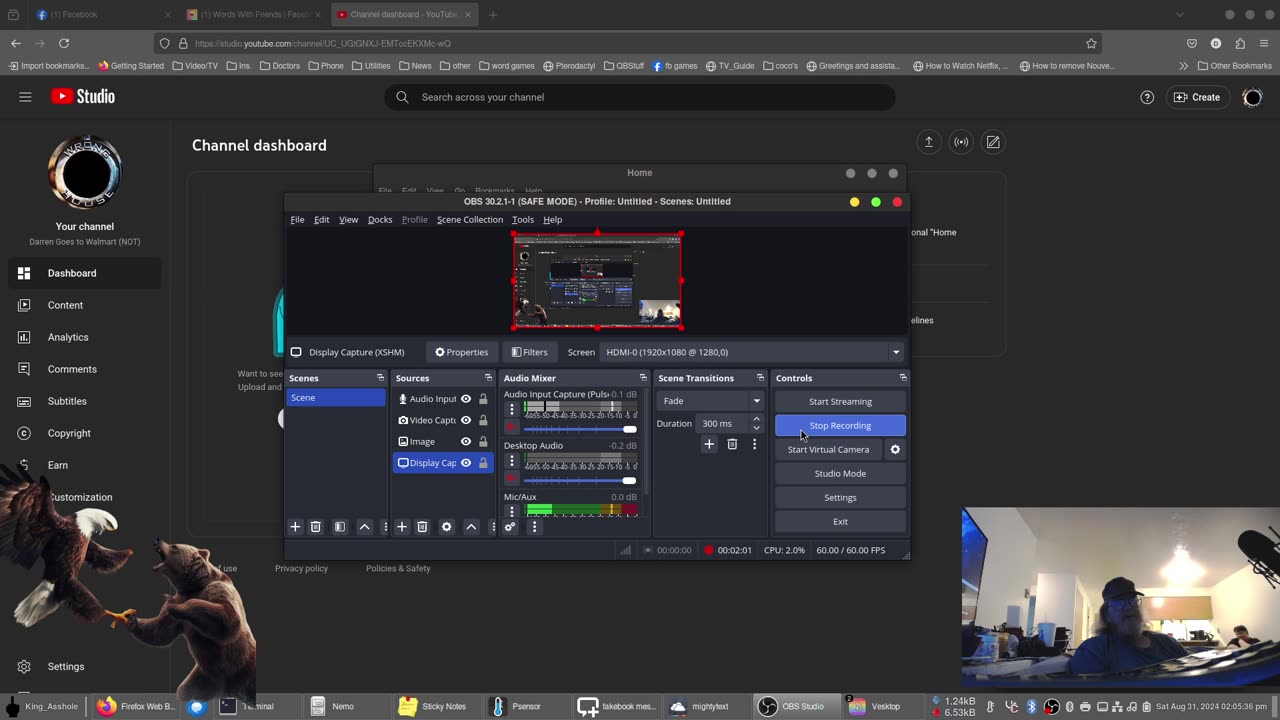
Task: Open Firefox extensions puzzle icon
Action: pyautogui.click(x=1240, y=43)
